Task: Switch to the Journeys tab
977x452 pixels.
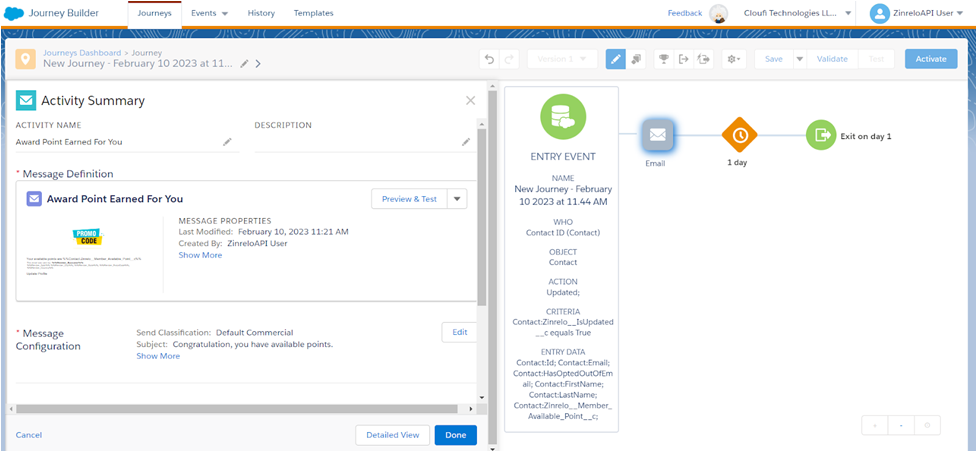Action: pyautogui.click(x=155, y=13)
